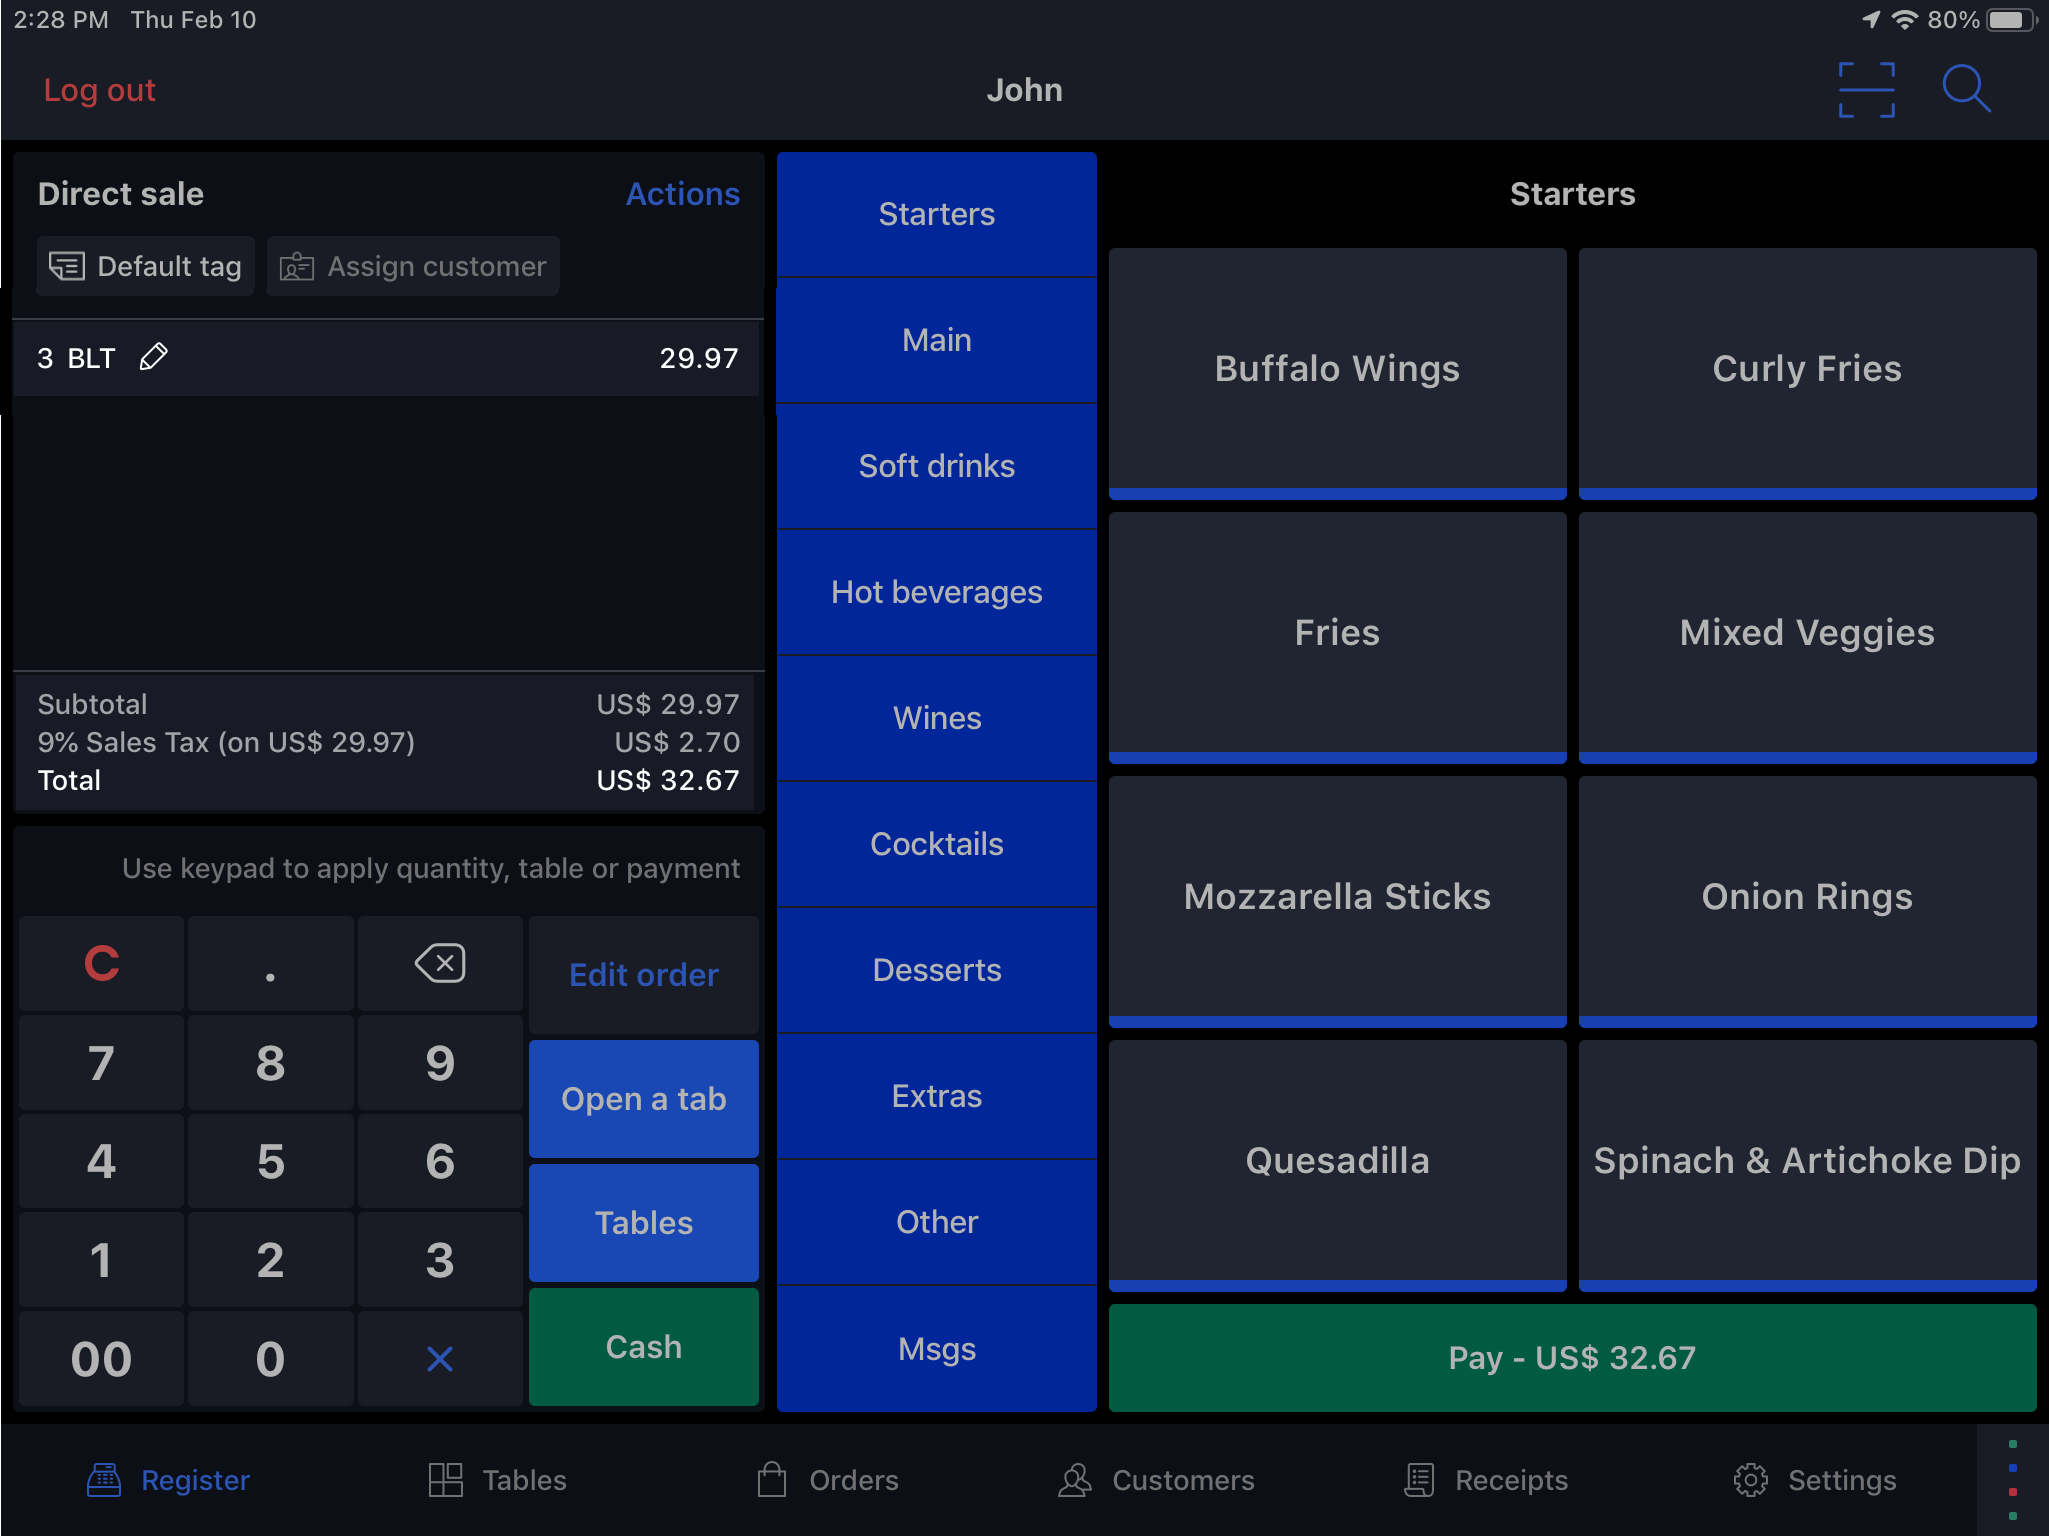Select the Cocktails category
Viewport: 2049px width, 1536px height.
[936, 844]
